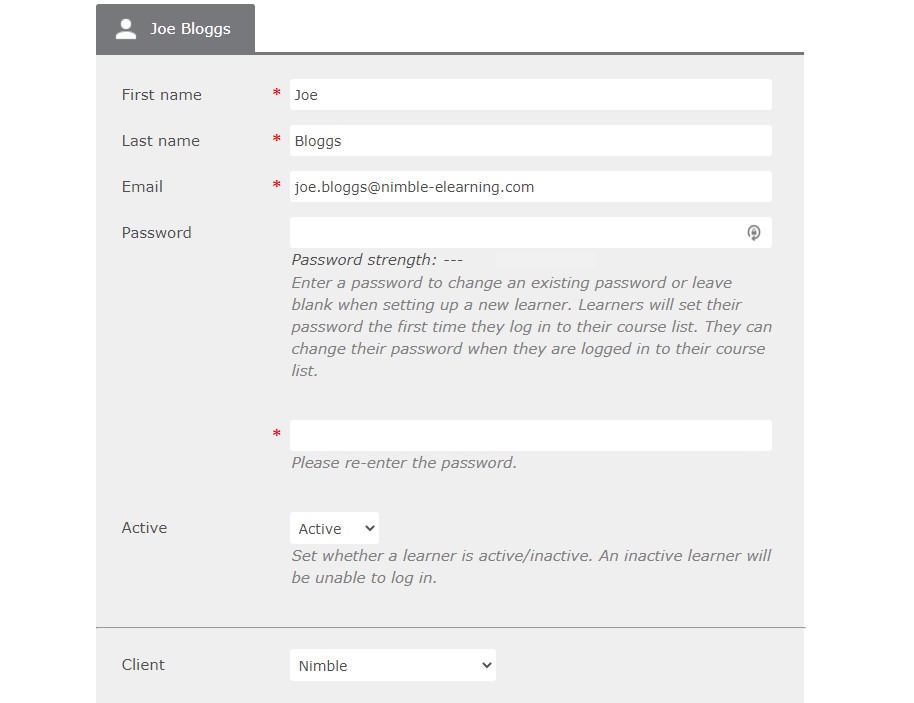Viewport: 914px width, 703px height.
Task: Open the Active status dropdown
Action: pyautogui.click(x=334, y=528)
